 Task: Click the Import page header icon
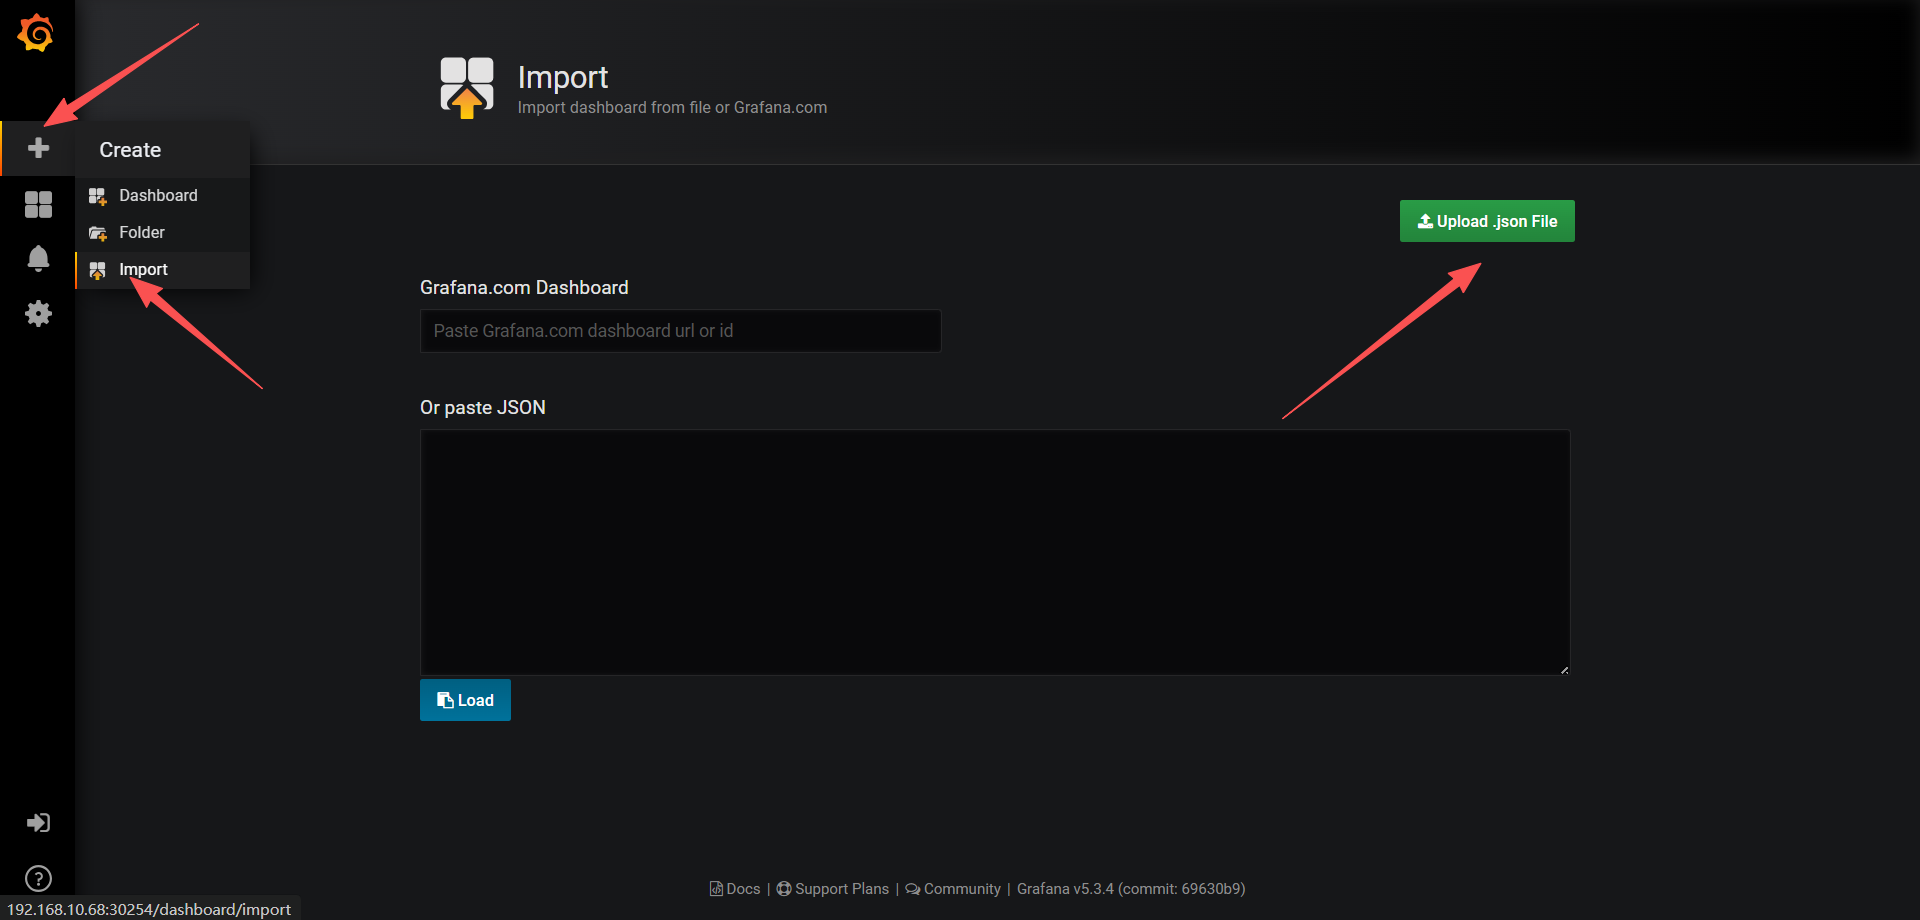[x=467, y=88]
